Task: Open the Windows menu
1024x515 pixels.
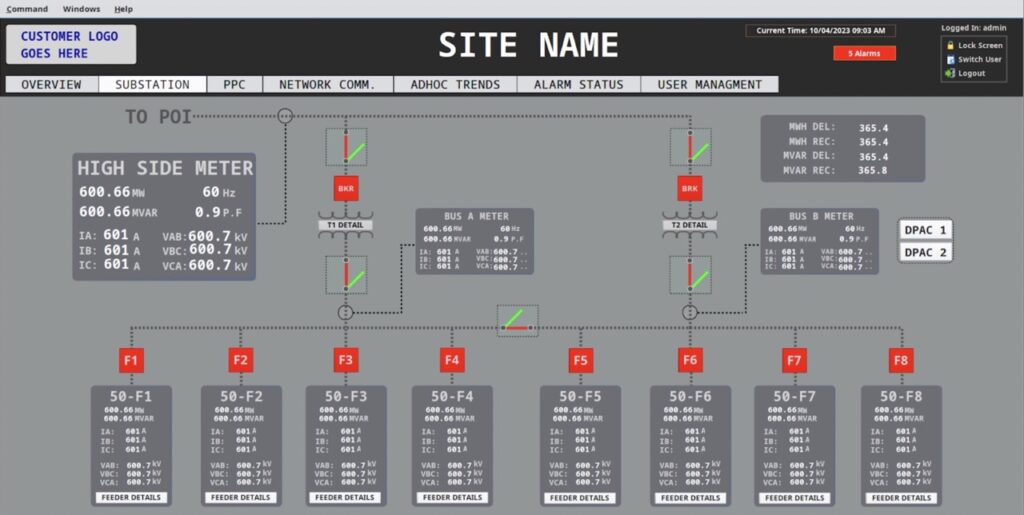Action: pyautogui.click(x=81, y=9)
